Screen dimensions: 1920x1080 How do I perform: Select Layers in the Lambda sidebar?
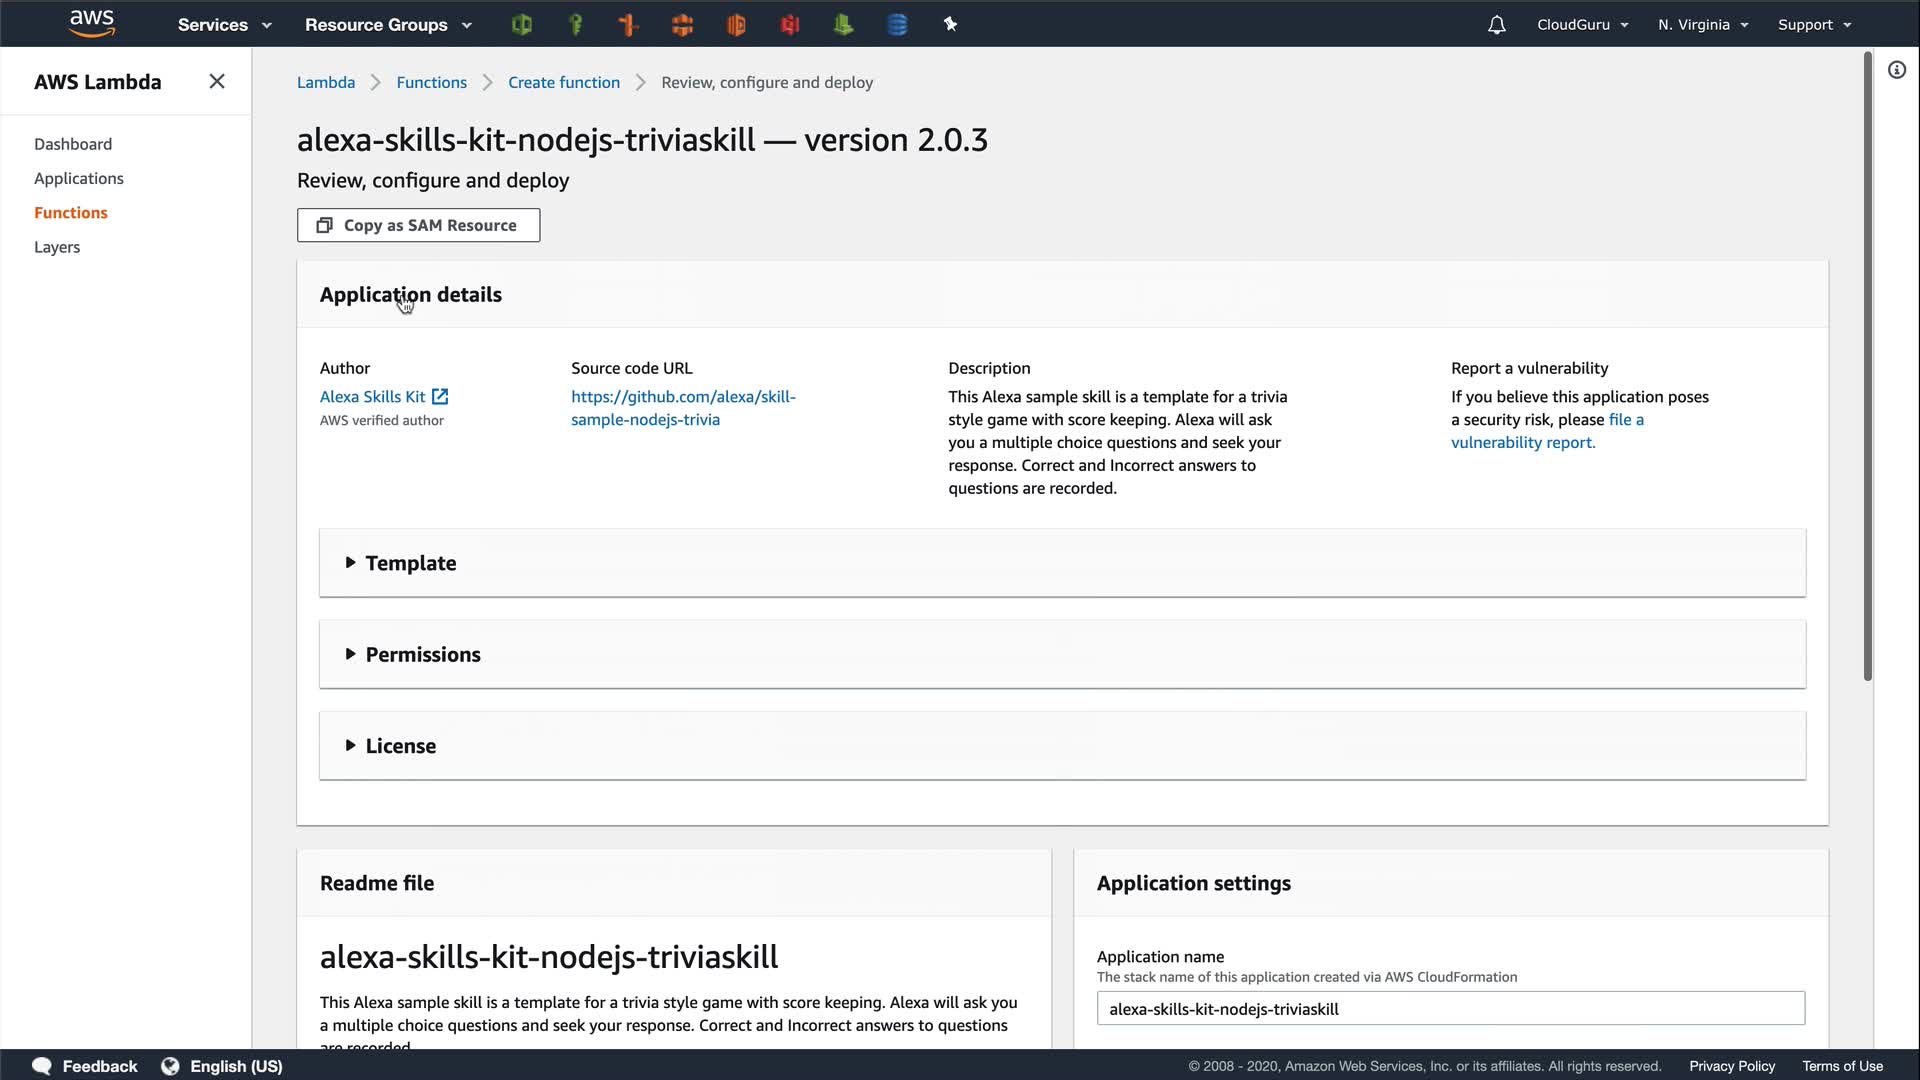57,247
